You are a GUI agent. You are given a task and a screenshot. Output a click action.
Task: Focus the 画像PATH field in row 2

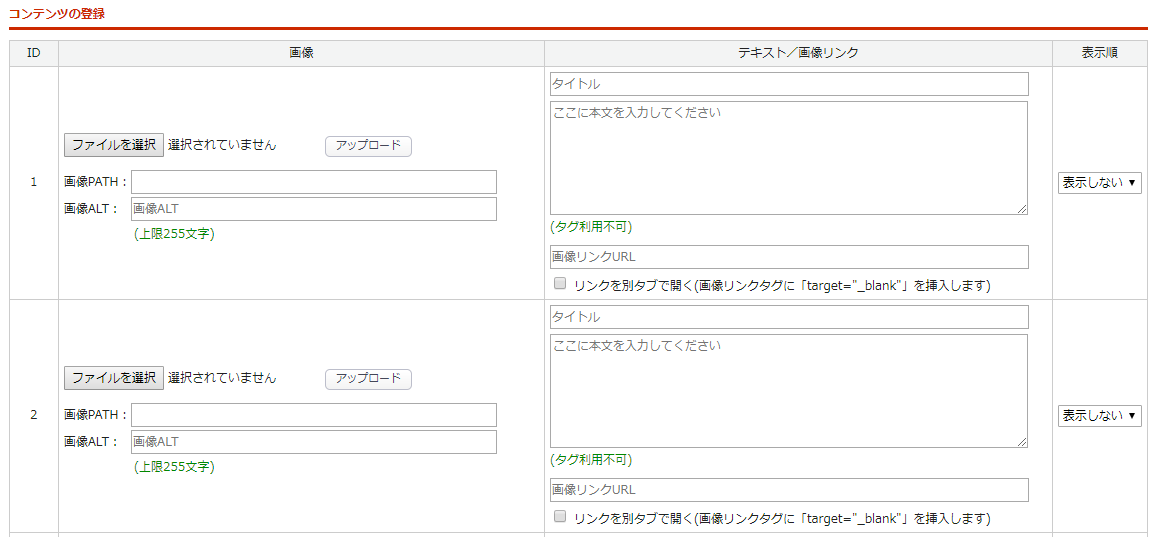pos(313,415)
